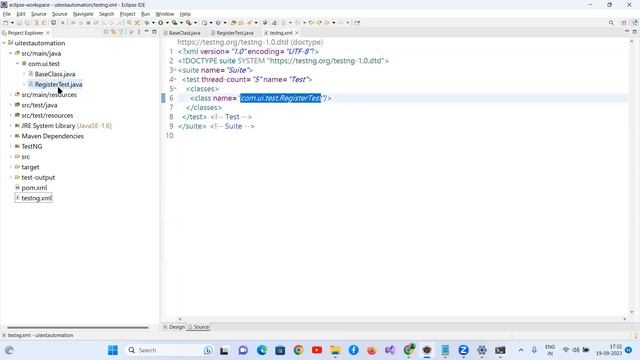Minimize the Project Explorer view
The height and width of the screenshot is (360, 640).
pyautogui.click(x=147, y=32)
